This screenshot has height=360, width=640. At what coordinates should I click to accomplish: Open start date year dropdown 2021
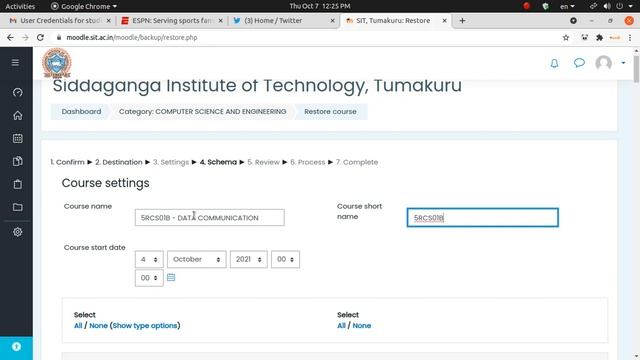(249, 259)
